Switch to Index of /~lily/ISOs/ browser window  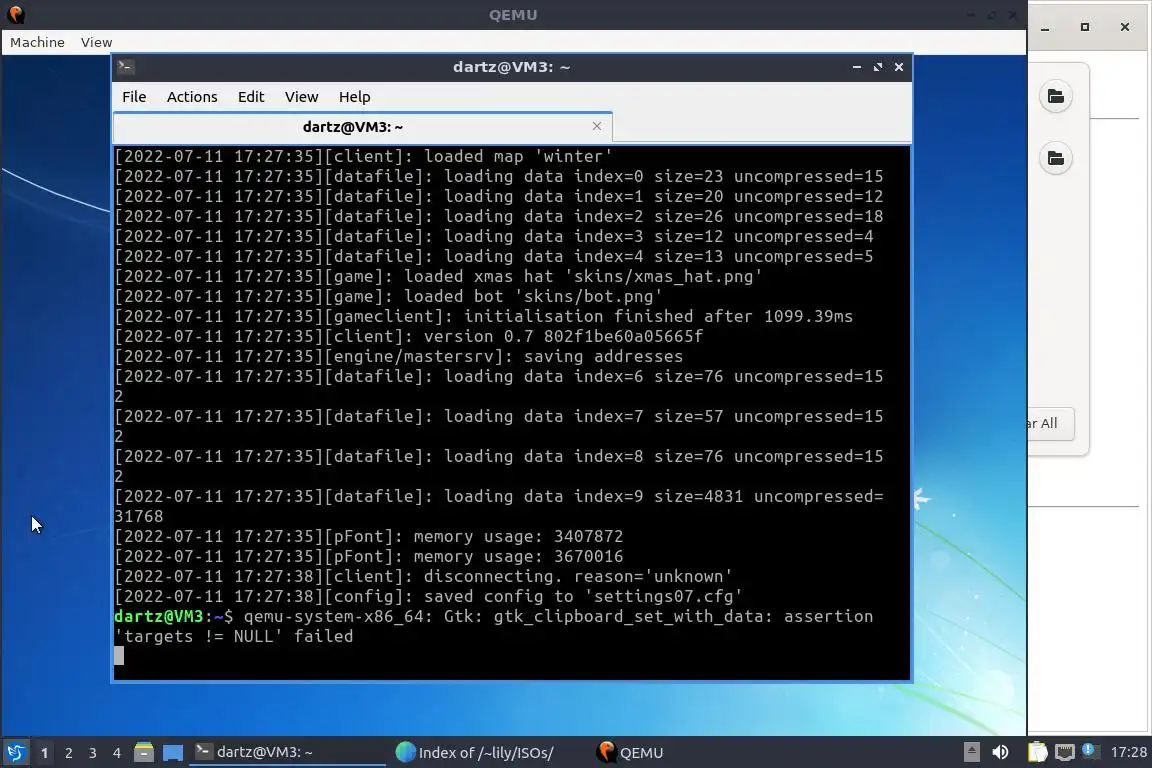point(475,752)
